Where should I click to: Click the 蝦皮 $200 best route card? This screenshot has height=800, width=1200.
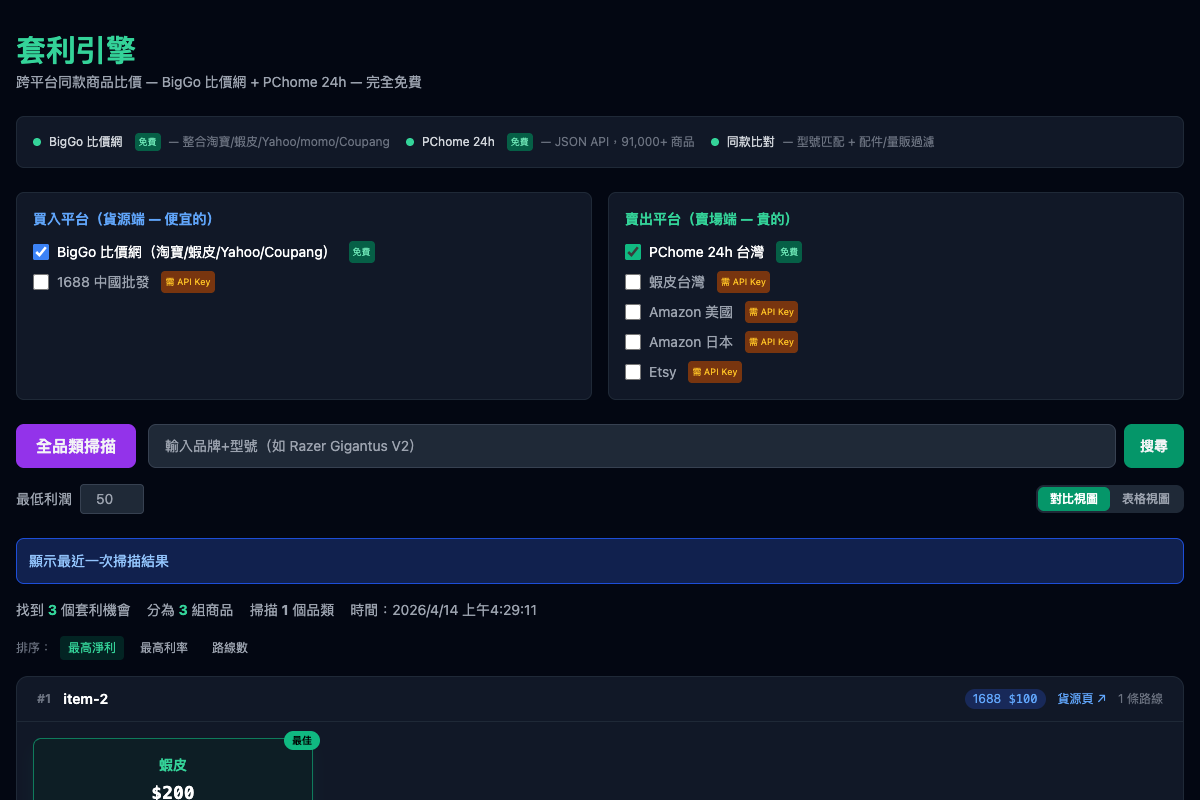click(173, 770)
